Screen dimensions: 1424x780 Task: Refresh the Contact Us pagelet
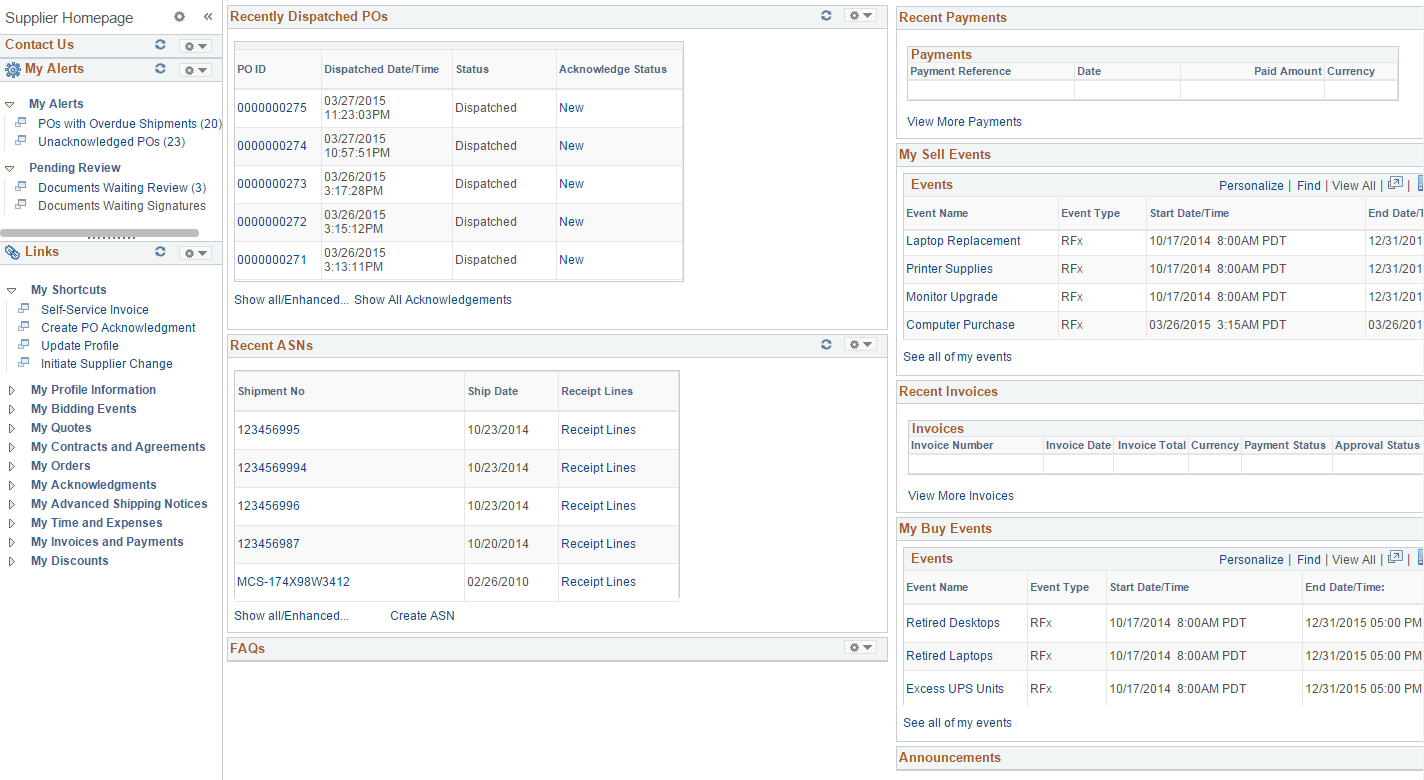pos(160,44)
